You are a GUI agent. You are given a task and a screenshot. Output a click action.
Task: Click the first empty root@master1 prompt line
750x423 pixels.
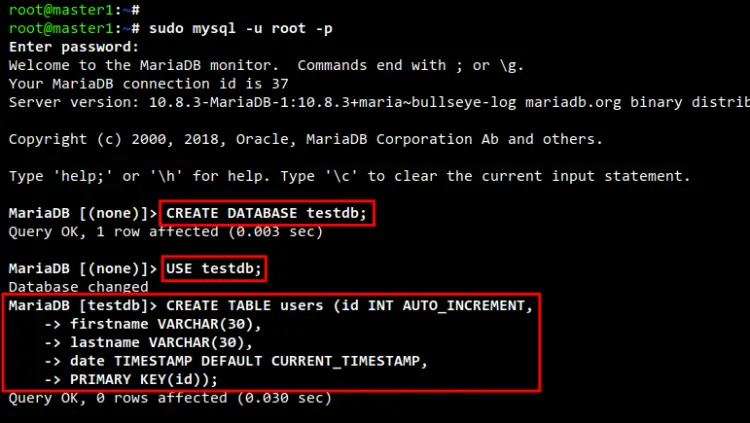tap(66, 10)
